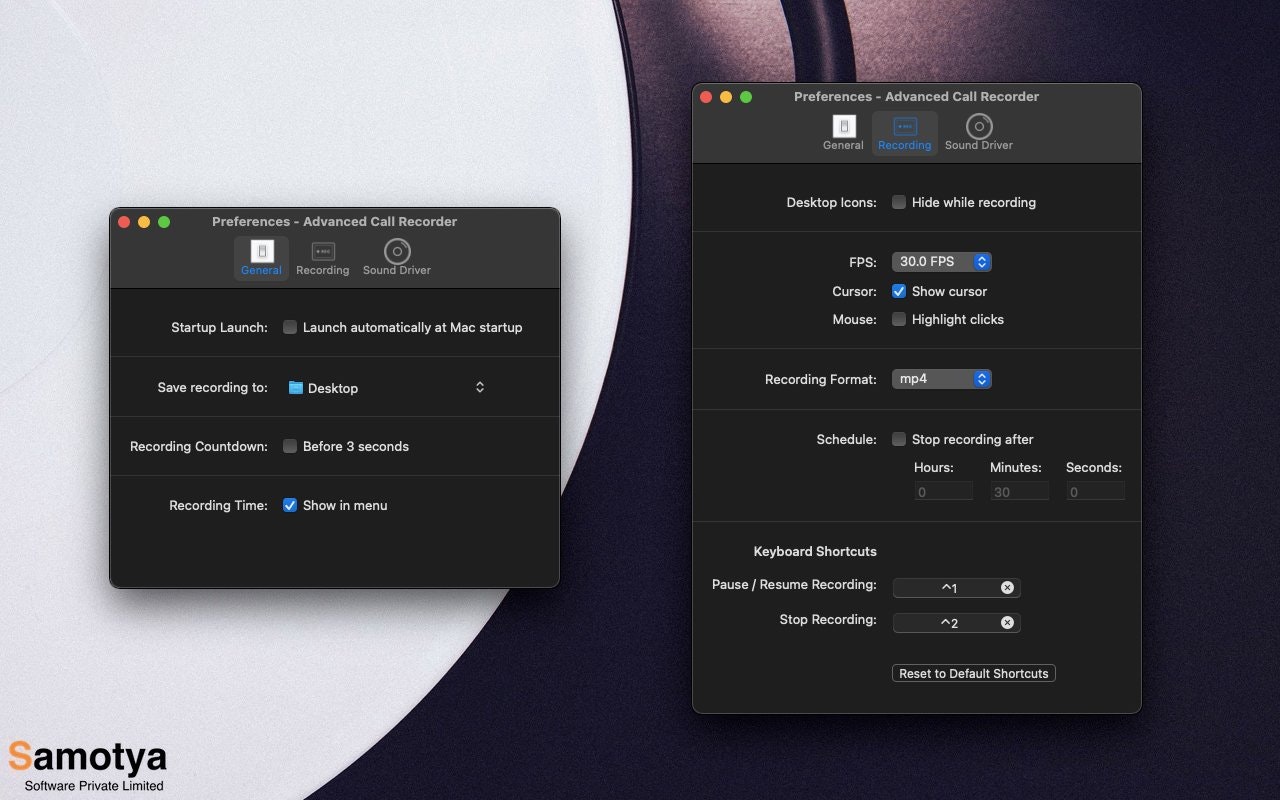Screen dimensions: 1280x800
Task: Click the Minutes input field showing 30
Action: pos(1019,490)
